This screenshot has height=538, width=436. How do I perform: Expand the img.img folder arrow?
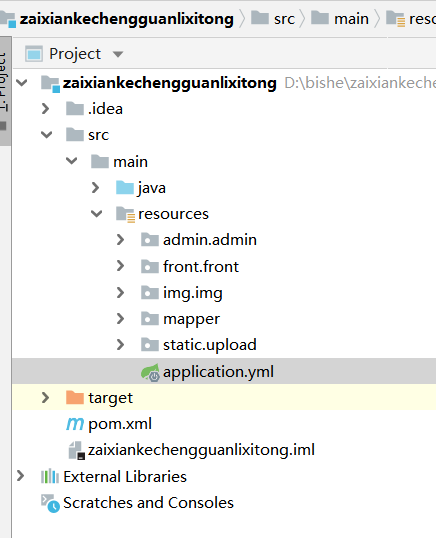[120, 292]
